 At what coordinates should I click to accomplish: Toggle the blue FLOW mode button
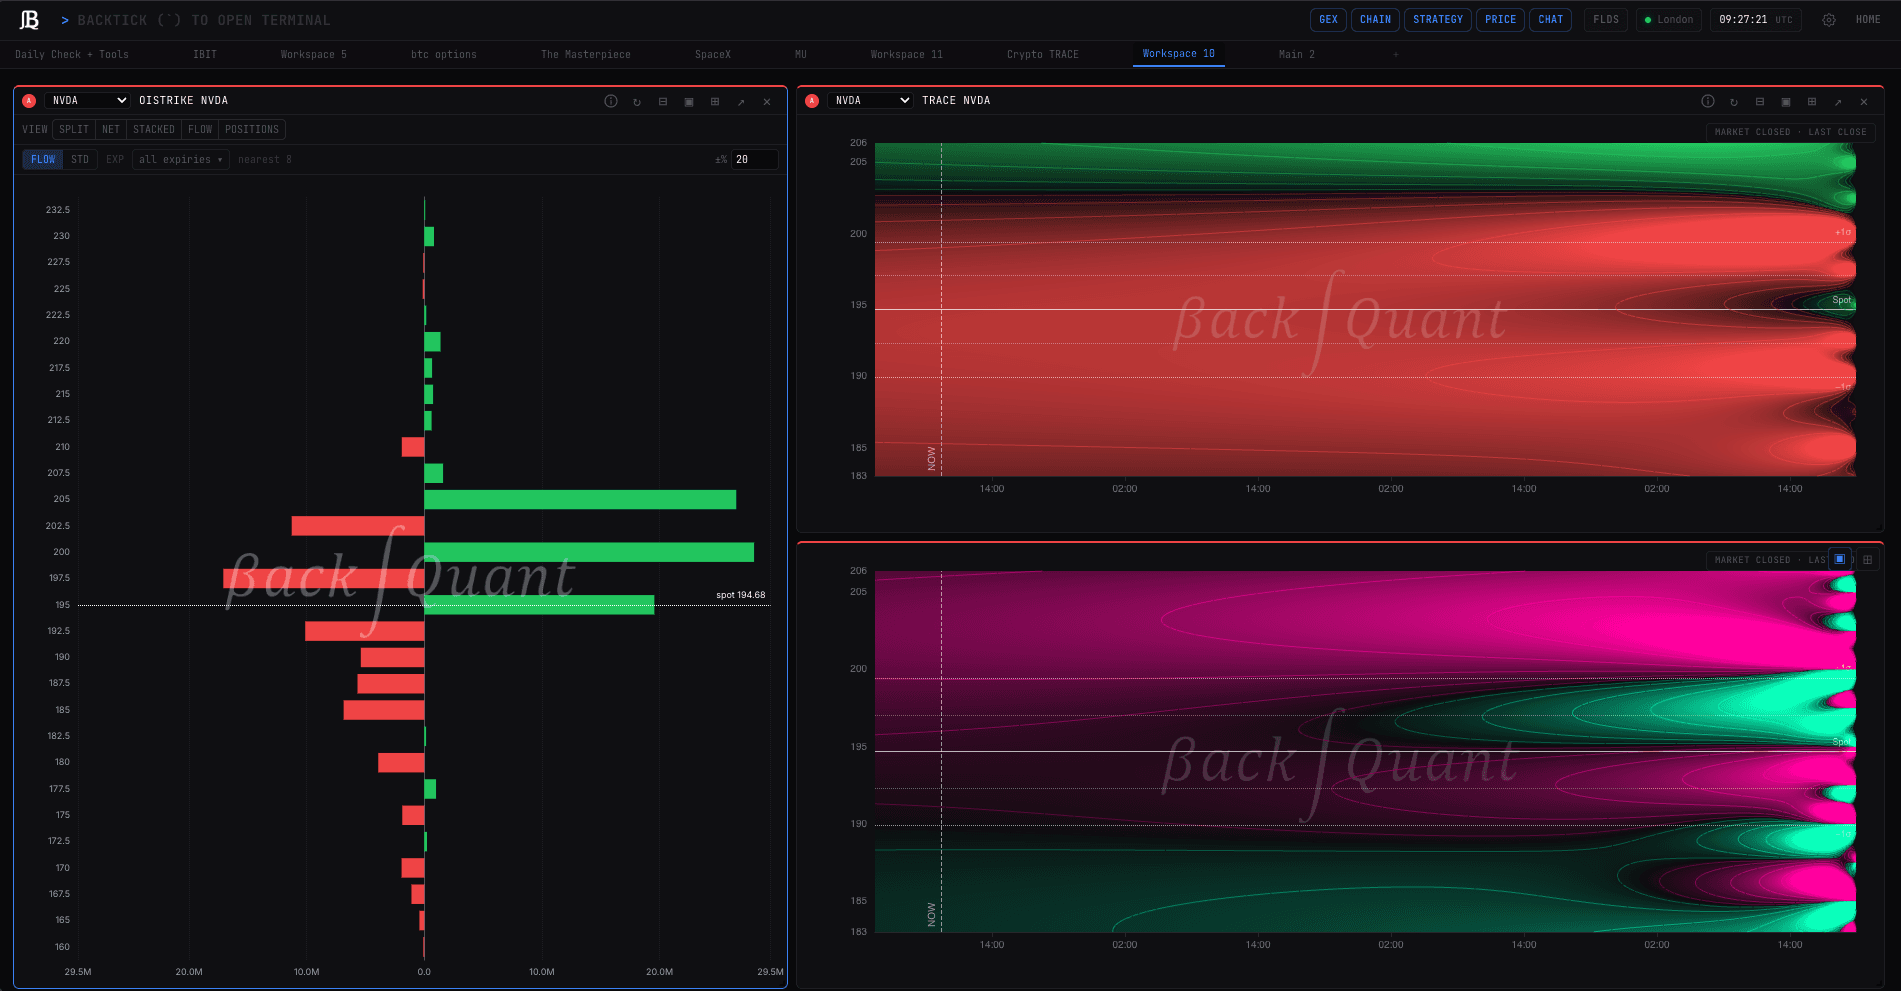pyautogui.click(x=43, y=160)
